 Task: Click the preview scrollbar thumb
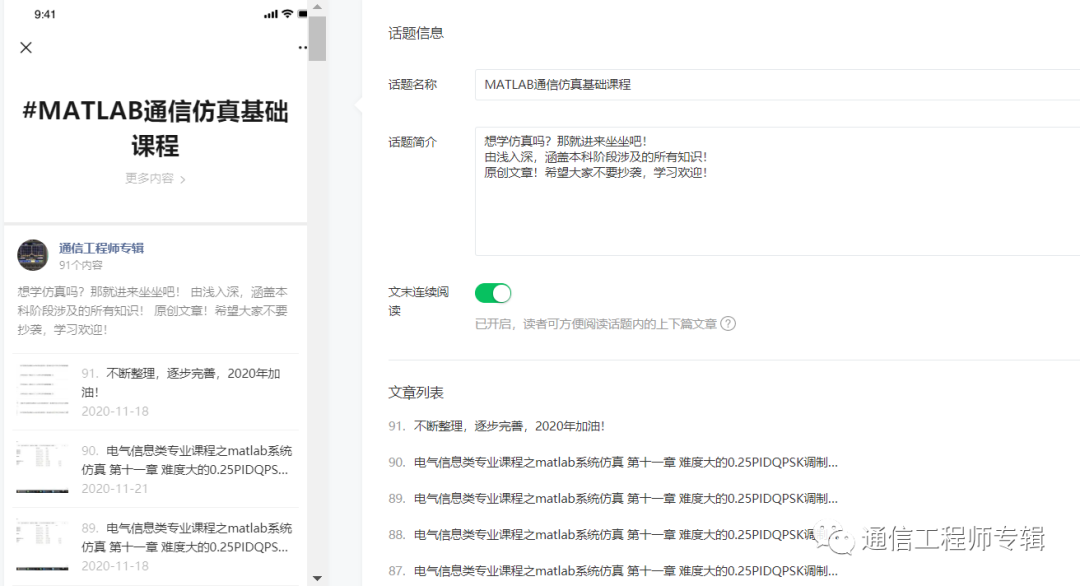317,38
